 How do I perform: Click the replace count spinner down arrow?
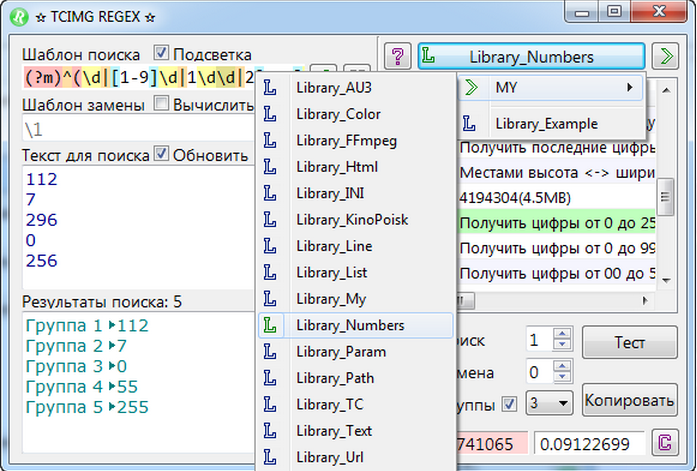coord(562,377)
